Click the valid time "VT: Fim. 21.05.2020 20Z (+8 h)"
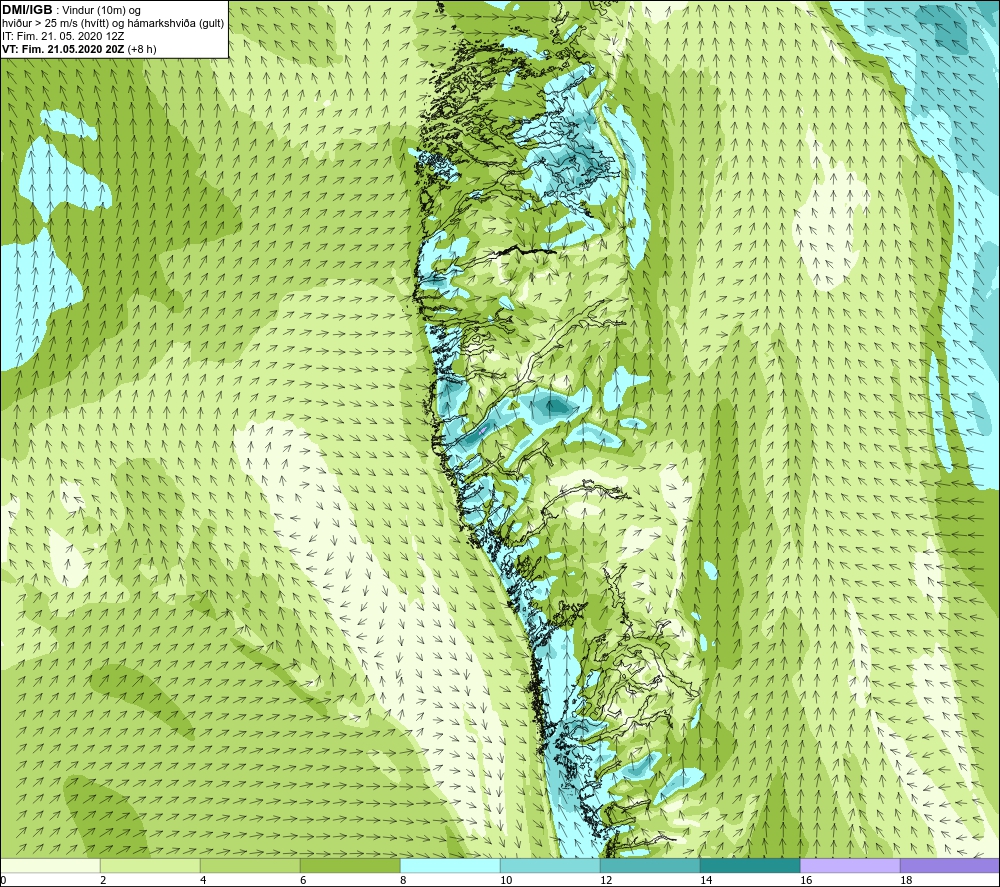The image size is (1000, 887). (x=79, y=49)
